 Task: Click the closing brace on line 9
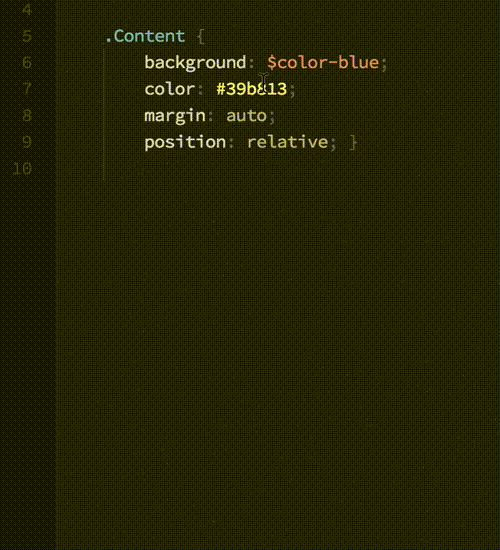[353, 143]
